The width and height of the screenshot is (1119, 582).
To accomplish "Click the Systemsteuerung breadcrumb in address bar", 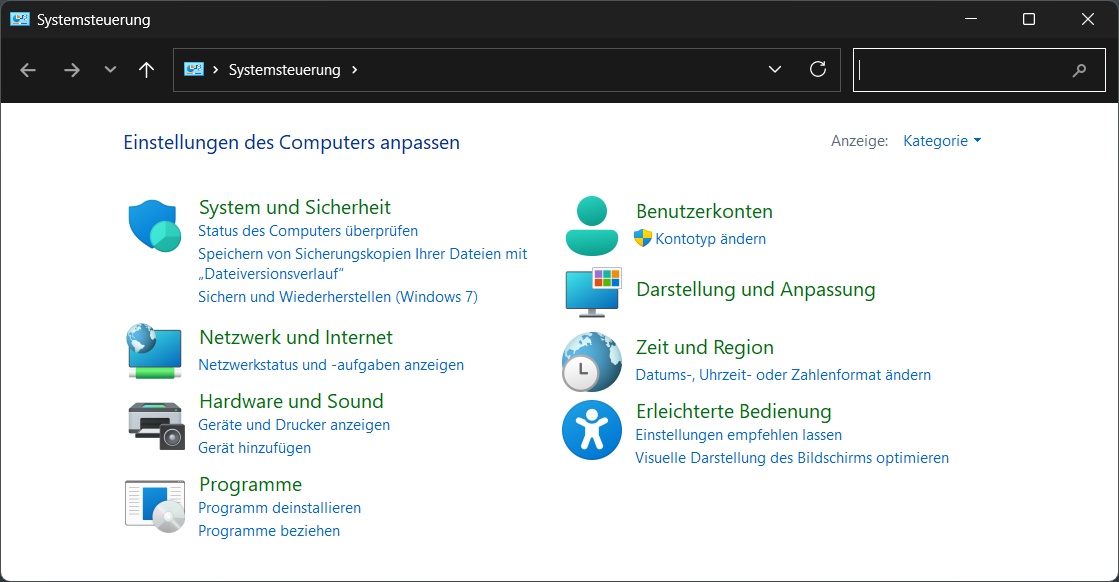I will point(284,70).
